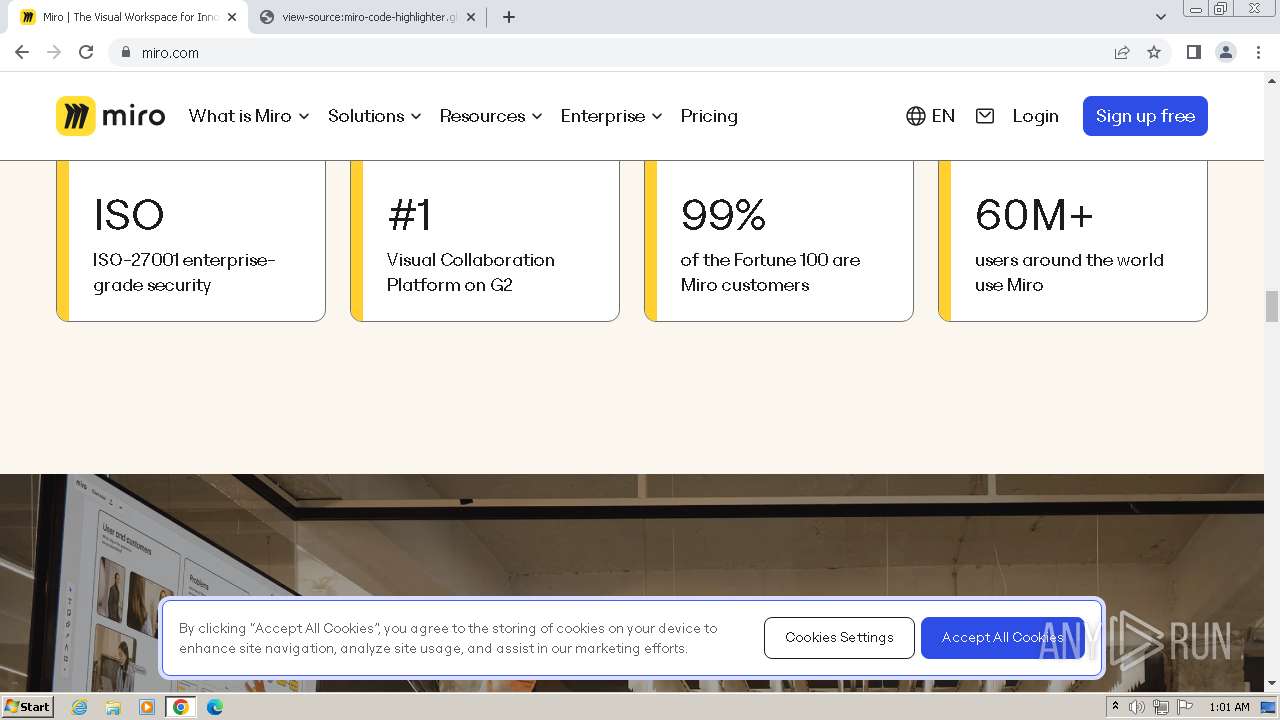The width and height of the screenshot is (1280, 720).
Task: Open the language globe selector EN
Action: (x=930, y=116)
